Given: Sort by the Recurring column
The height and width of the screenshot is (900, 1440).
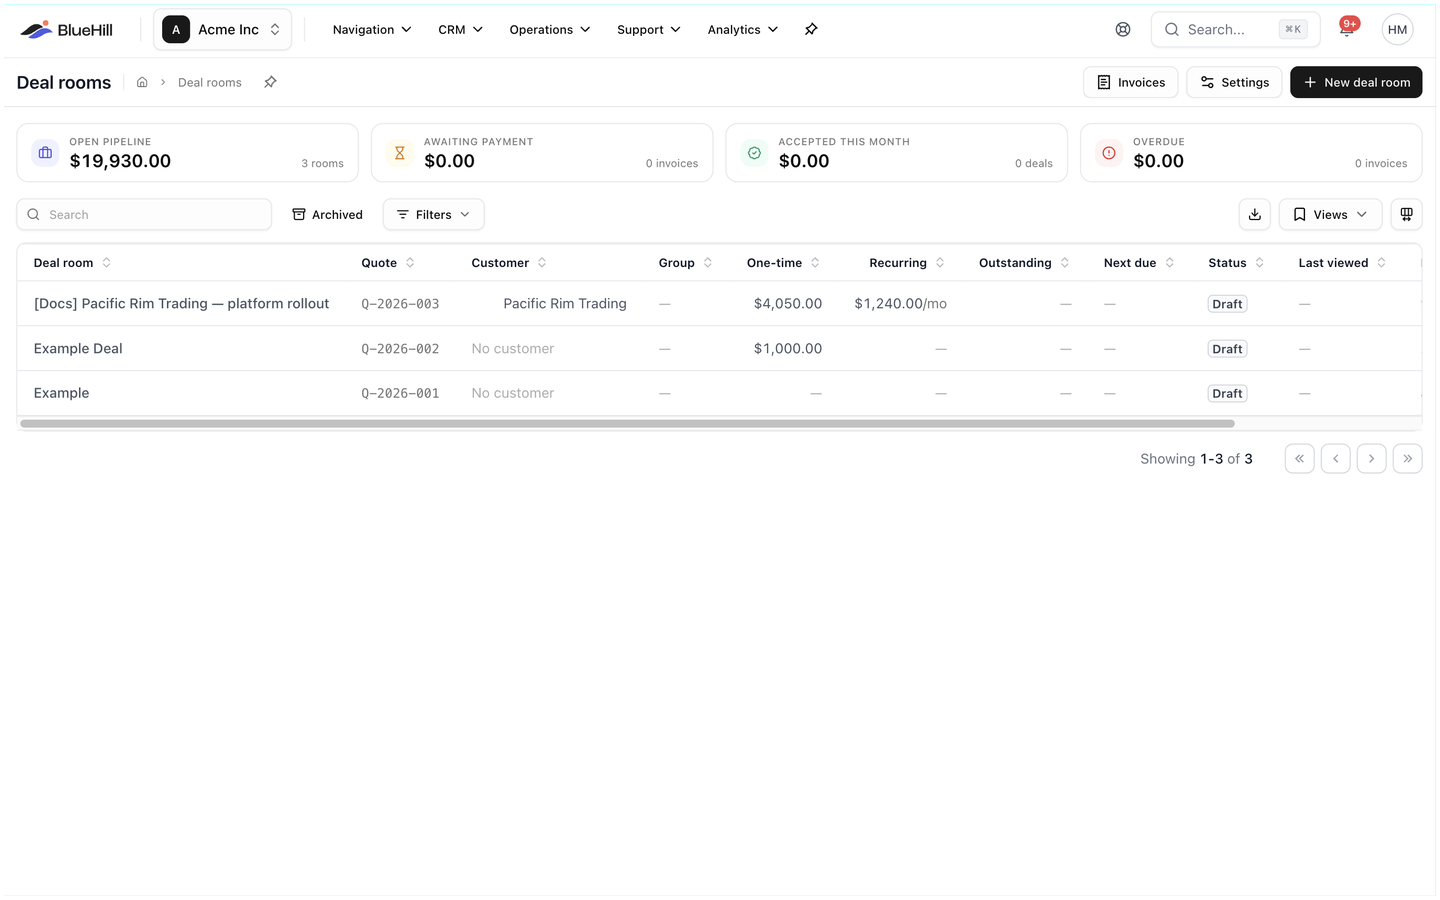Looking at the screenshot, I should tap(907, 263).
